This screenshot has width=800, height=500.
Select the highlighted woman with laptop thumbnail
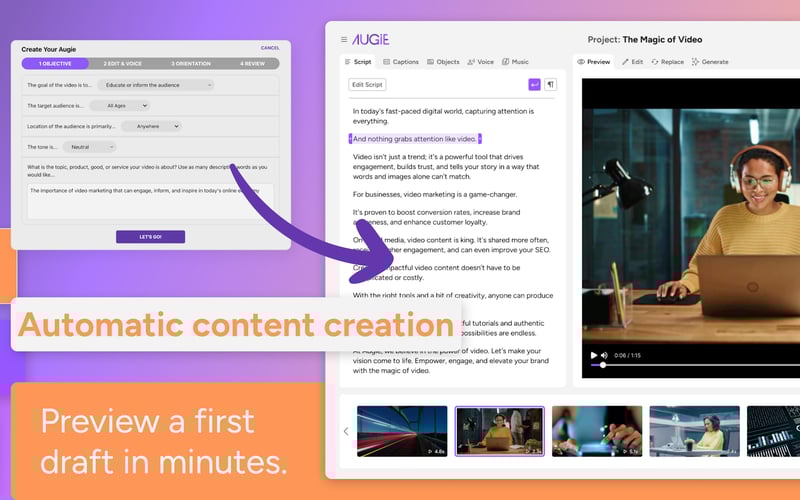[x=499, y=431]
